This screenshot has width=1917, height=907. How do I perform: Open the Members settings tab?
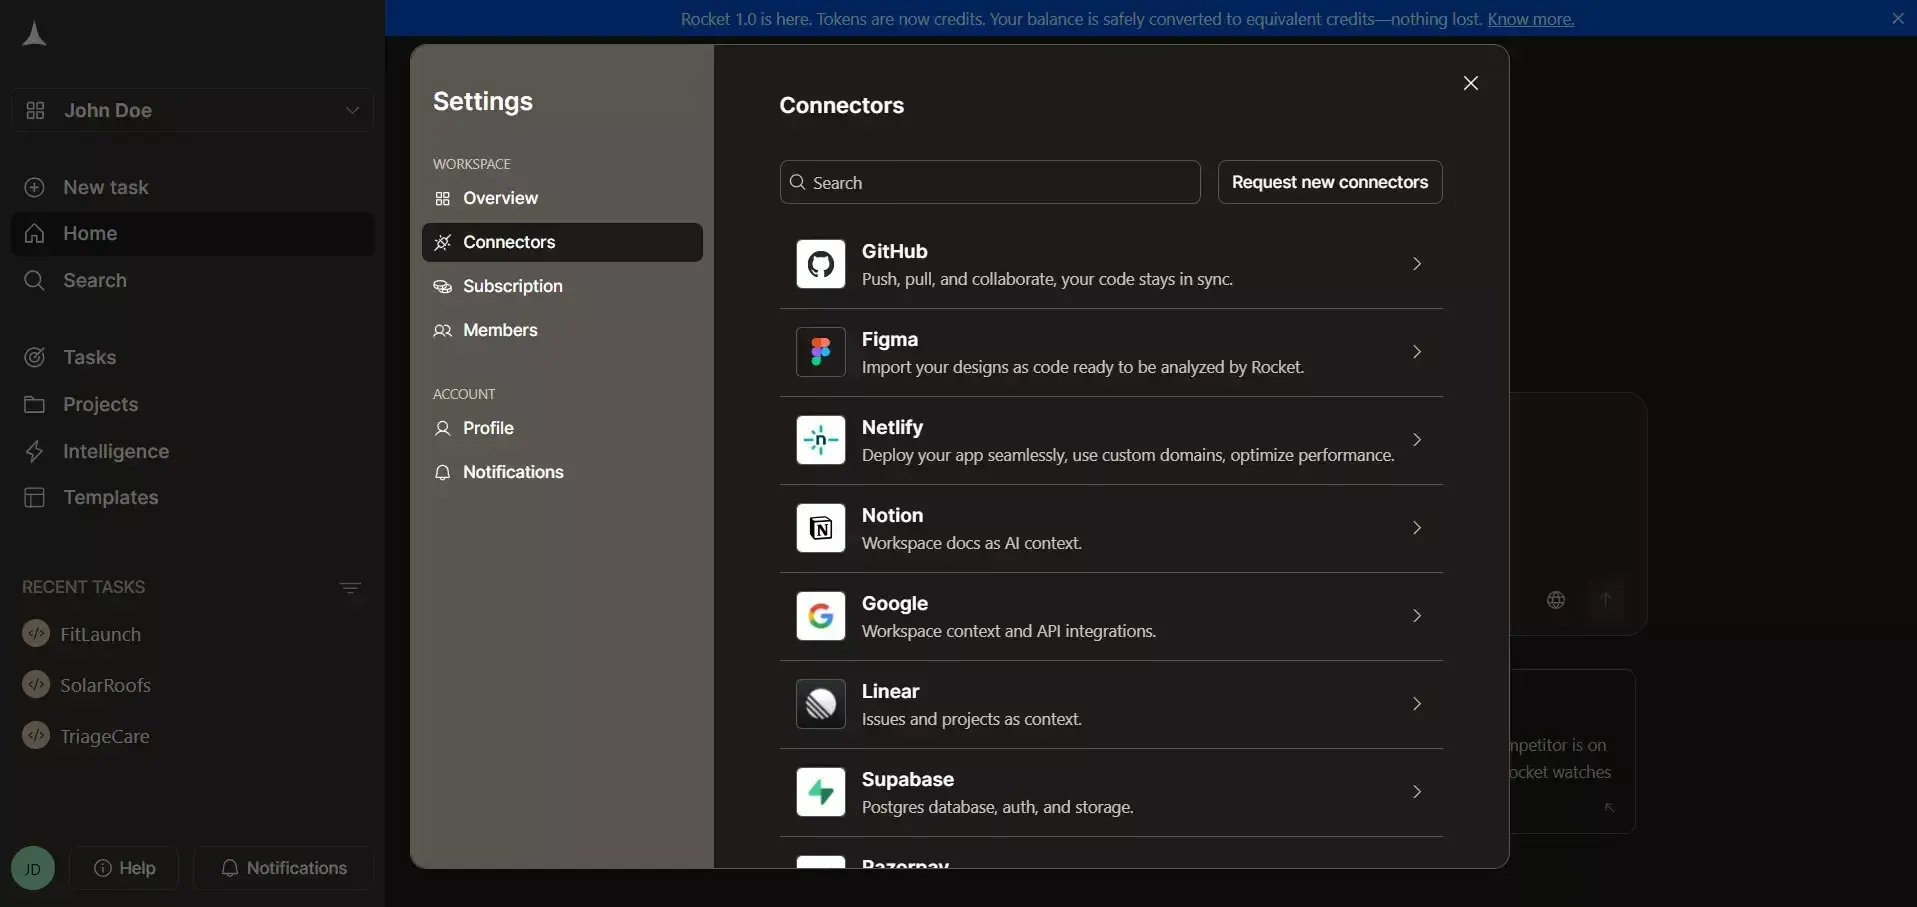click(562, 330)
